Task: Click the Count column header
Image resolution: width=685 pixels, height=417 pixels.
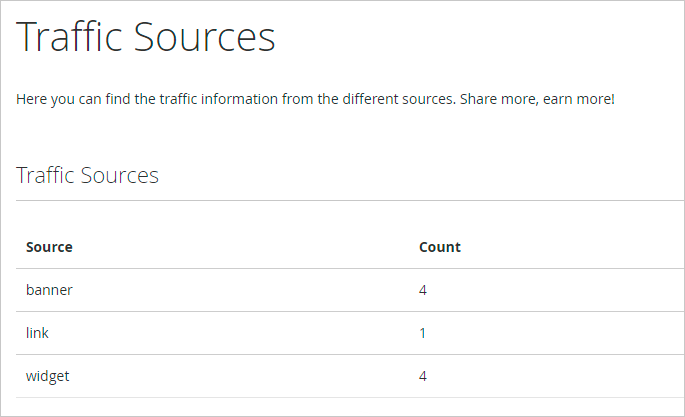Action: click(439, 247)
